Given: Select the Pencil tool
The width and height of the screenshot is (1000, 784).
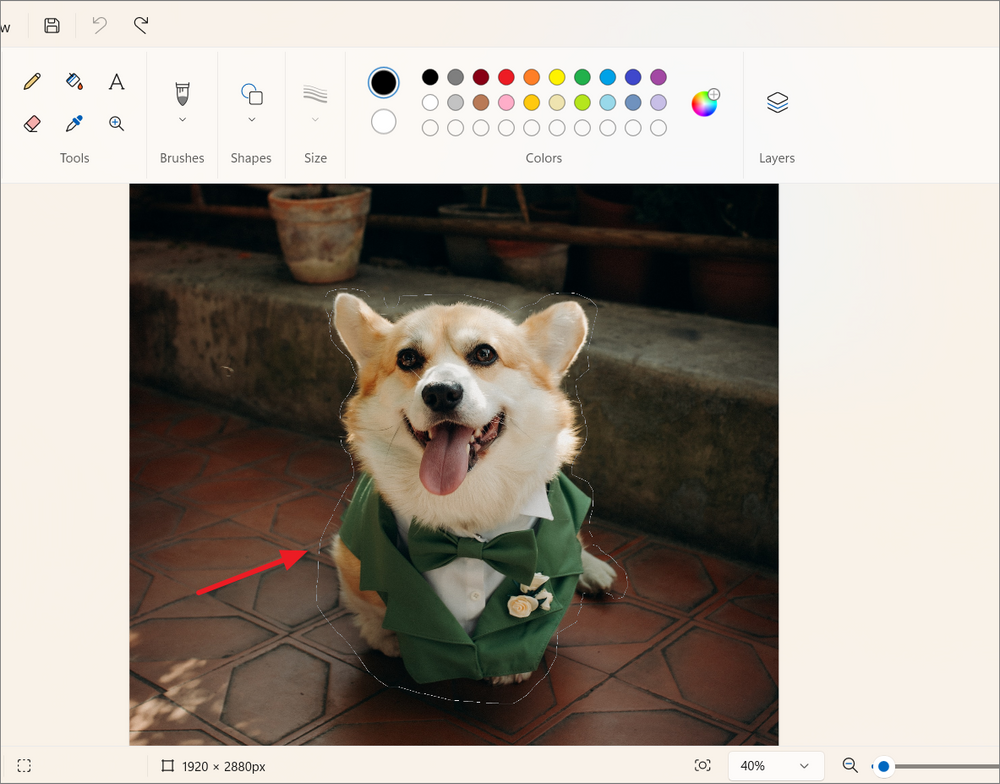Looking at the screenshot, I should 32,81.
